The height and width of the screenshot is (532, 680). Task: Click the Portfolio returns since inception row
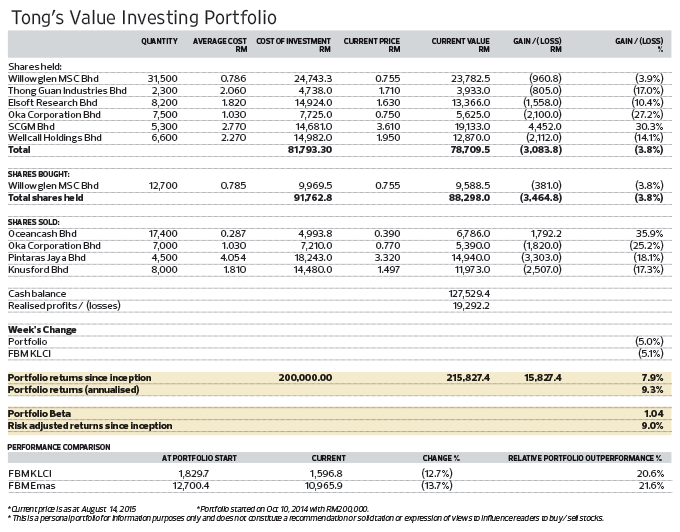340,378
